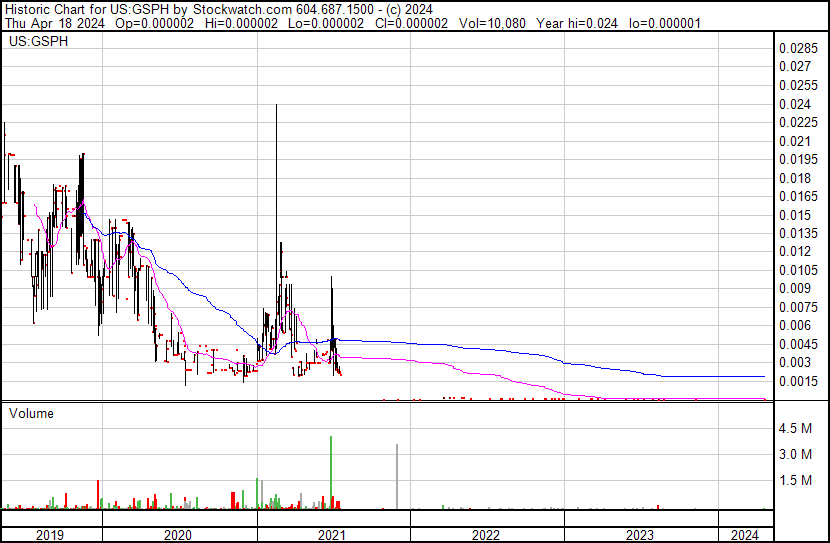Click the Op=0.000002 open price in header
The image size is (830, 543).
(154, 23)
